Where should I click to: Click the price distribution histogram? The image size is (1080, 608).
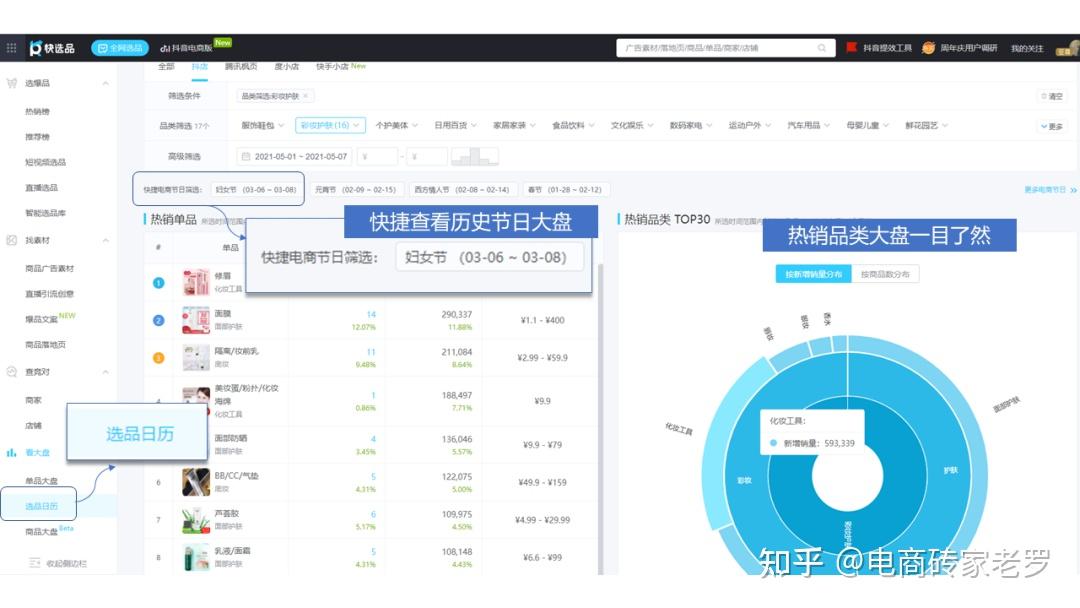pyautogui.click(x=475, y=156)
